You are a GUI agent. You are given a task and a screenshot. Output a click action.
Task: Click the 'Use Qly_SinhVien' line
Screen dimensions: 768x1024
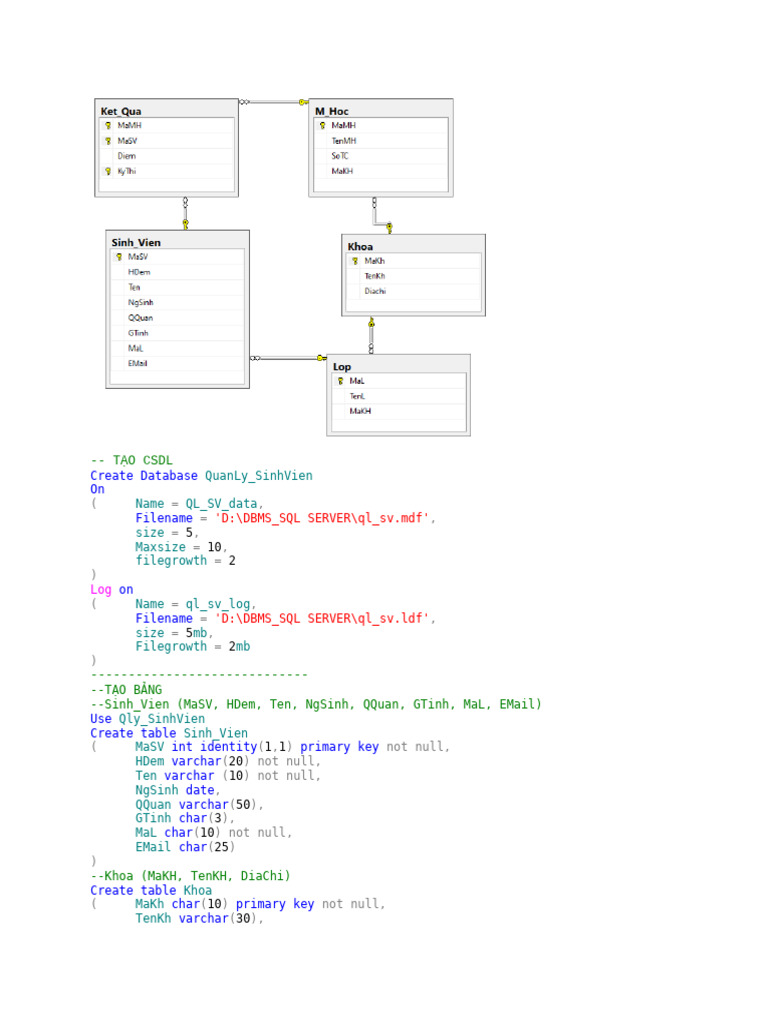click(x=148, y=718)
